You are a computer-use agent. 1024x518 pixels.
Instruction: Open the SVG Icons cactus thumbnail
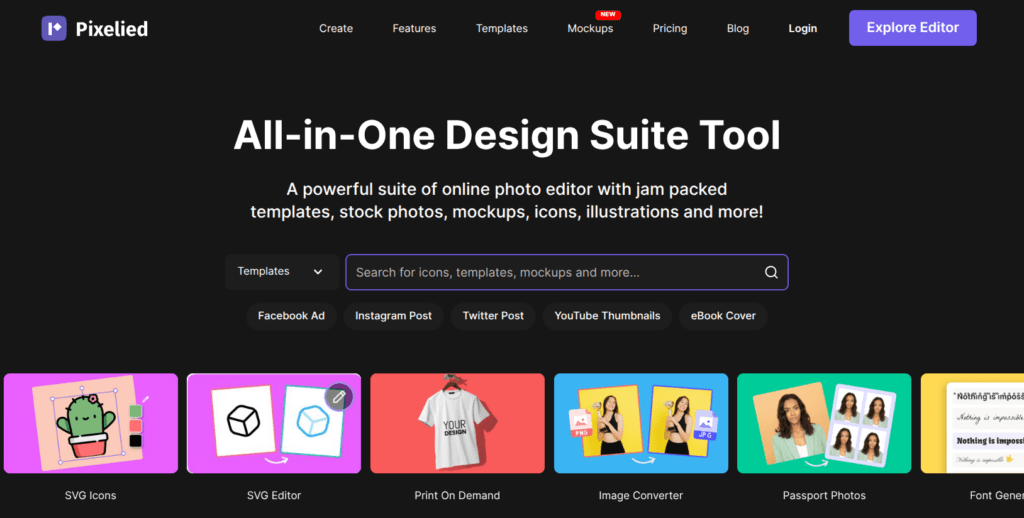point(90,423)
